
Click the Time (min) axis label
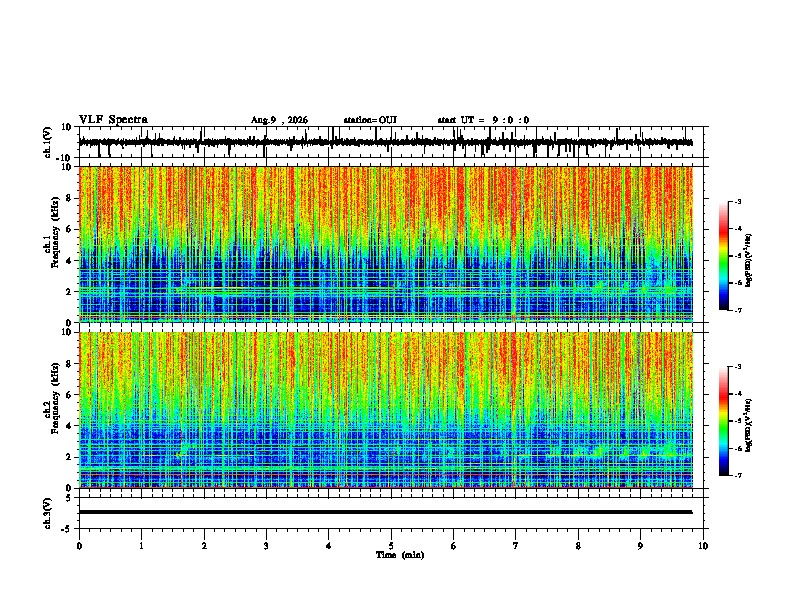[x=400, y=555]
